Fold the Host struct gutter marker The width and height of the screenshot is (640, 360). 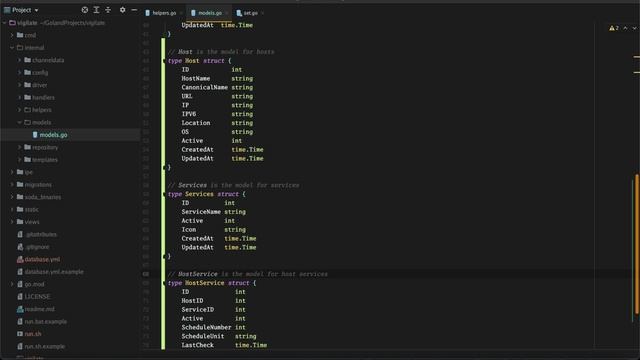tap(165, 61)
